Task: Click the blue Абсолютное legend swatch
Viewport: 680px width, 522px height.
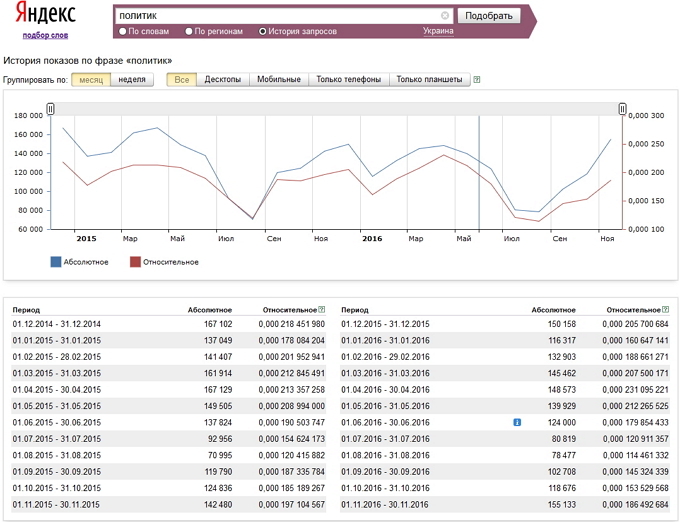Action: coord(56,262)
